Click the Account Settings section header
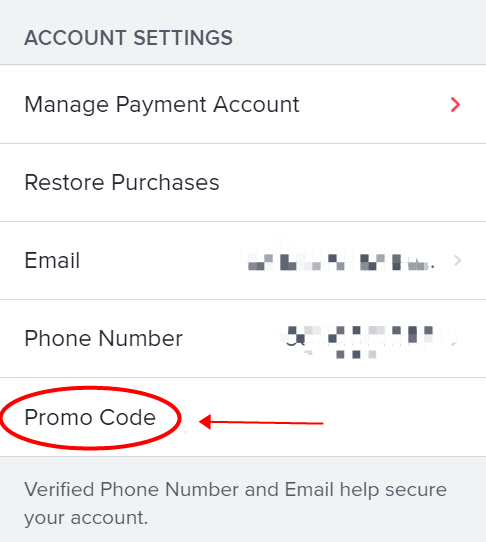The width and height of the screenshot is (486, 542). point(129,38)
